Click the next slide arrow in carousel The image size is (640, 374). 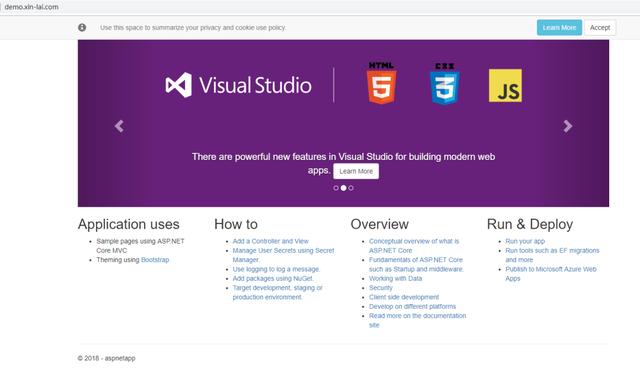pos(567,126)
